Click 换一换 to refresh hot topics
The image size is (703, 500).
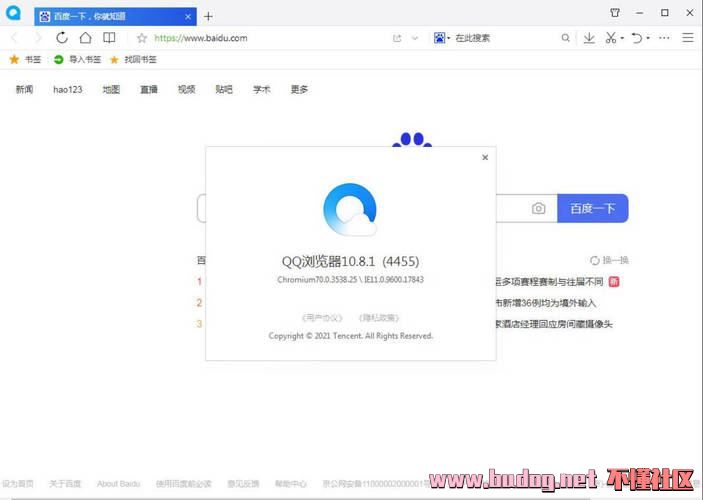pos(609,260)
